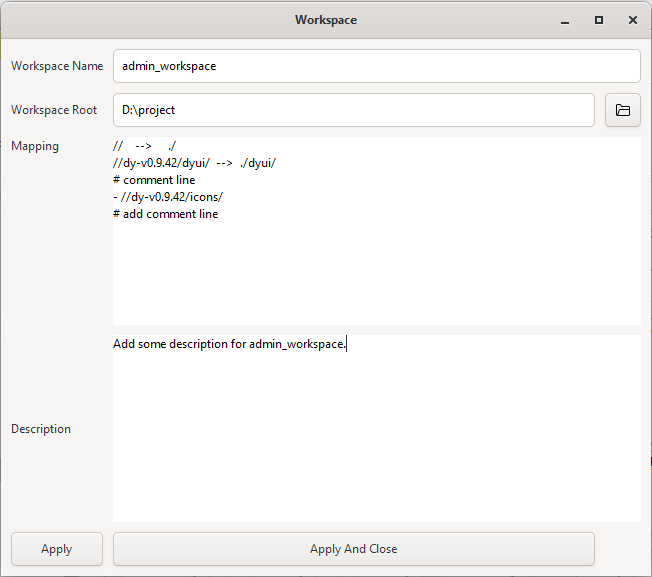Viewport: 652px width, 577px height.
Task: Open the folder browser for Workspace Root
Action: (x=622, y=110)
